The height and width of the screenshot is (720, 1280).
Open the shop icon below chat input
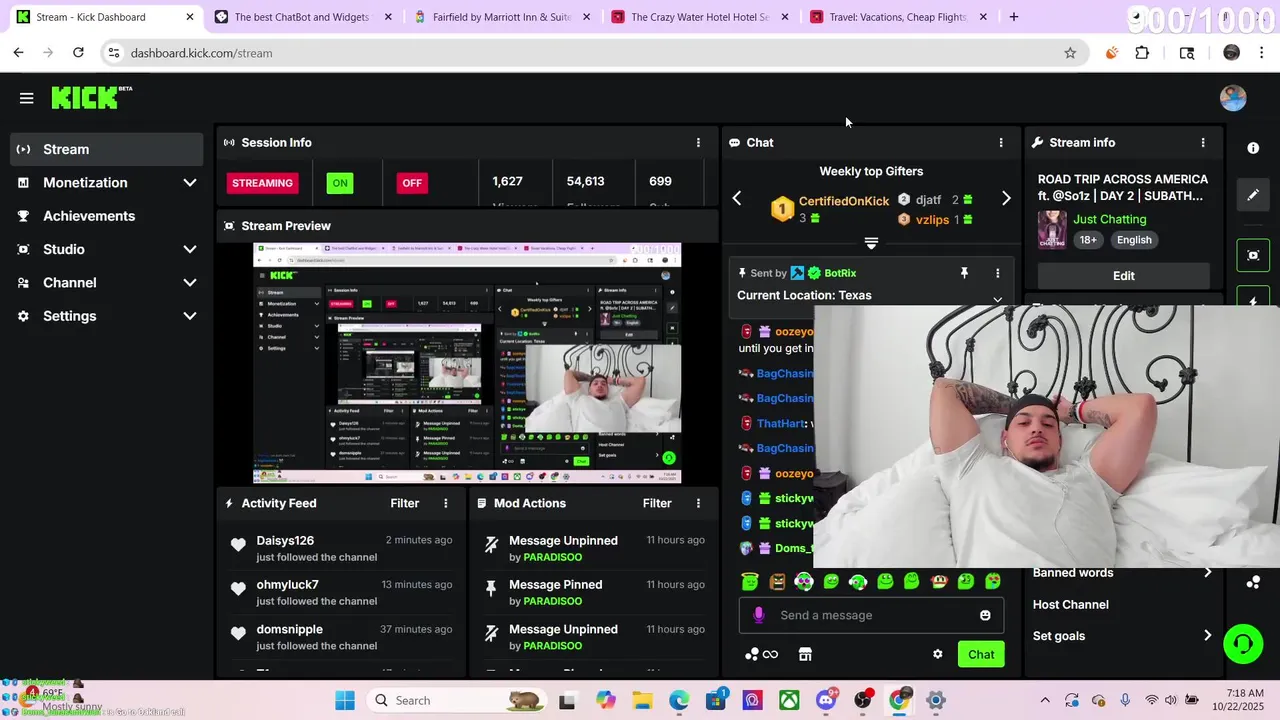(805, 654)
